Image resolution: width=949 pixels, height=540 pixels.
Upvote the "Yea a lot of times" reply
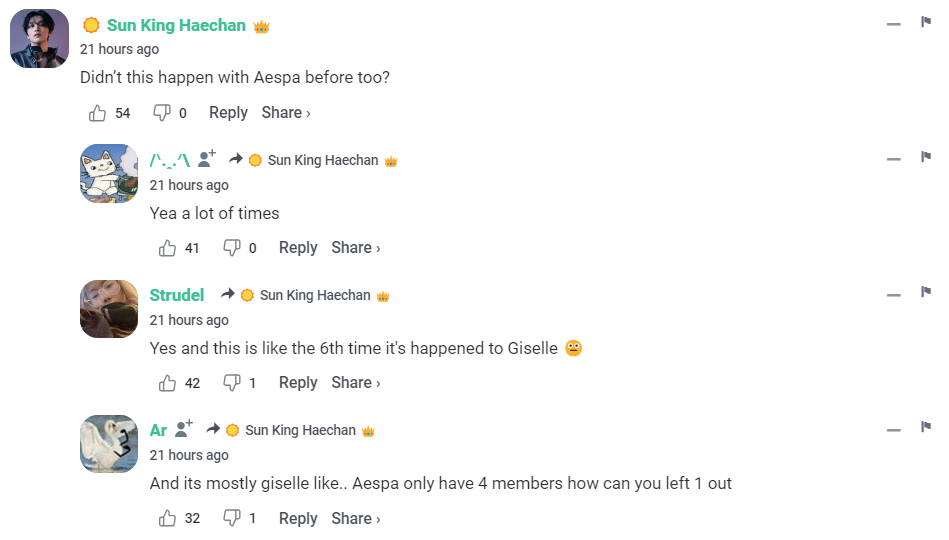167,248
